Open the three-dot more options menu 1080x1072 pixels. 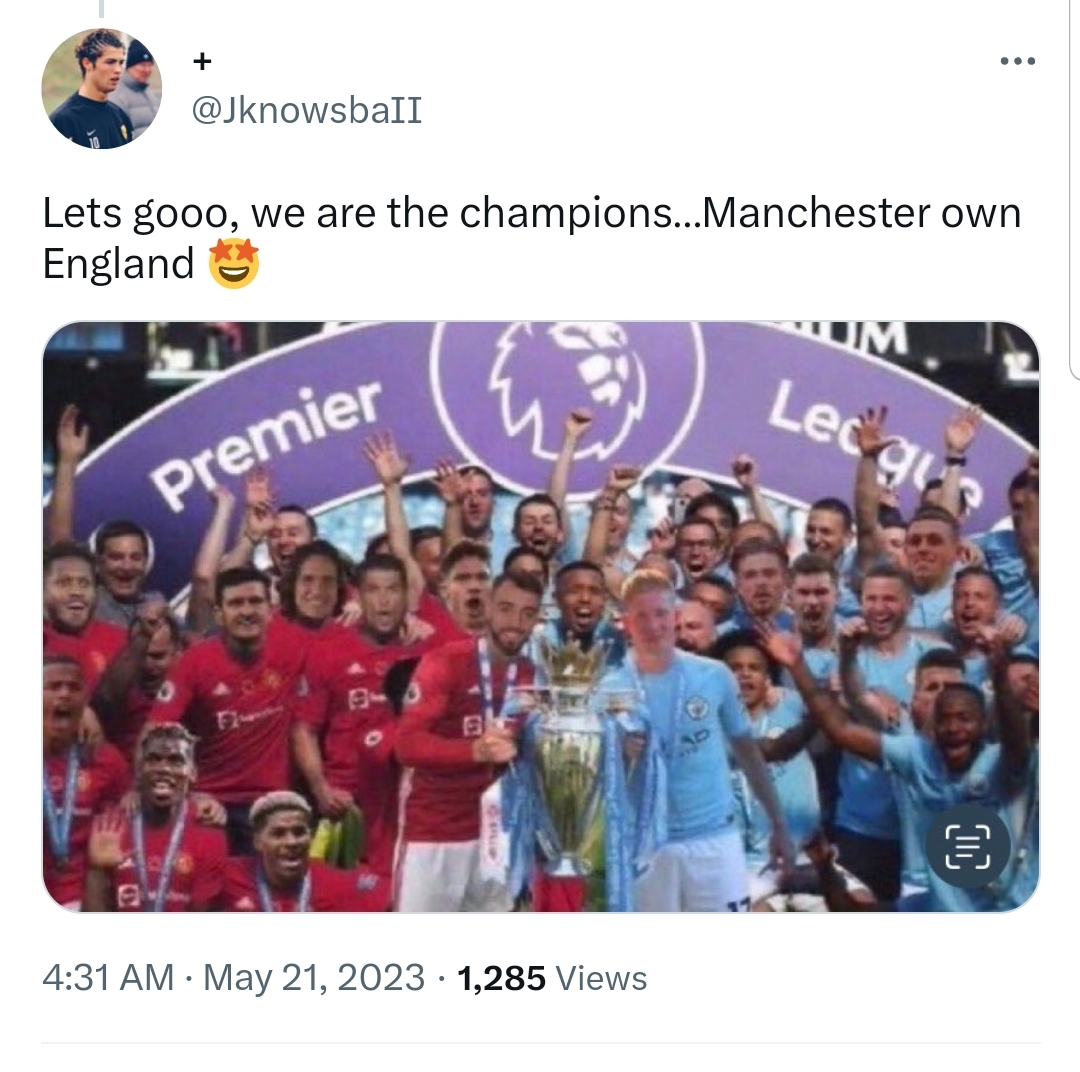[x=1017, y=61]
